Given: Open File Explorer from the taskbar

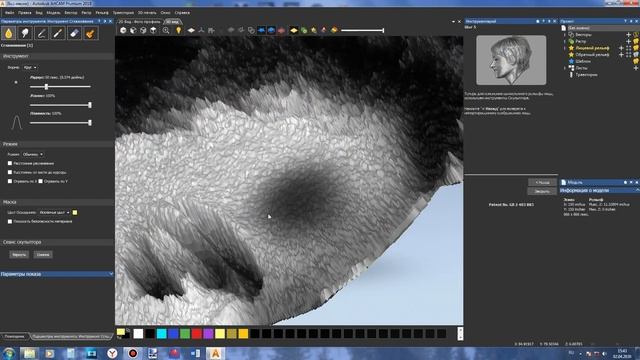Looking at the screenshot, I should click(29, 353).
